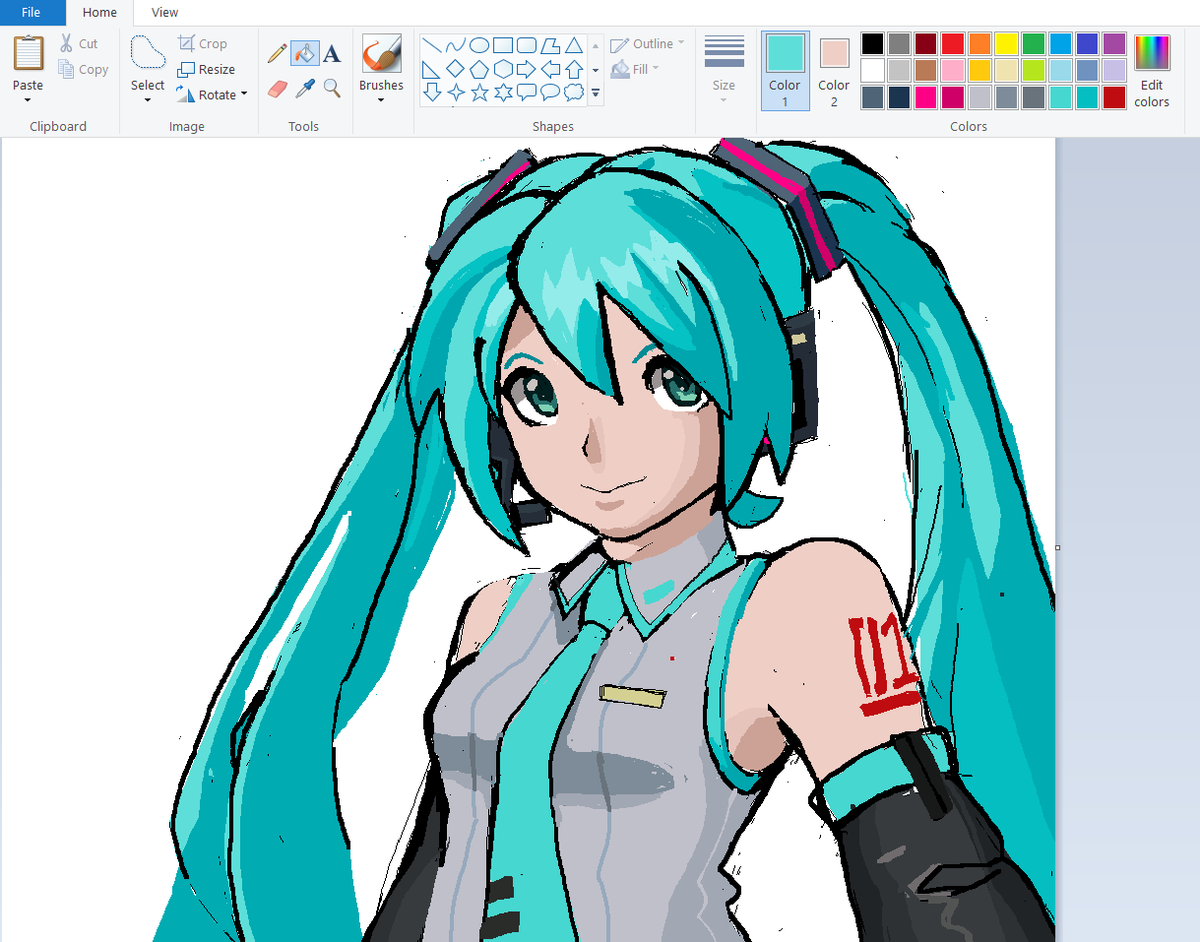Pick the hot pink custom color swatch

click(926, 97)
